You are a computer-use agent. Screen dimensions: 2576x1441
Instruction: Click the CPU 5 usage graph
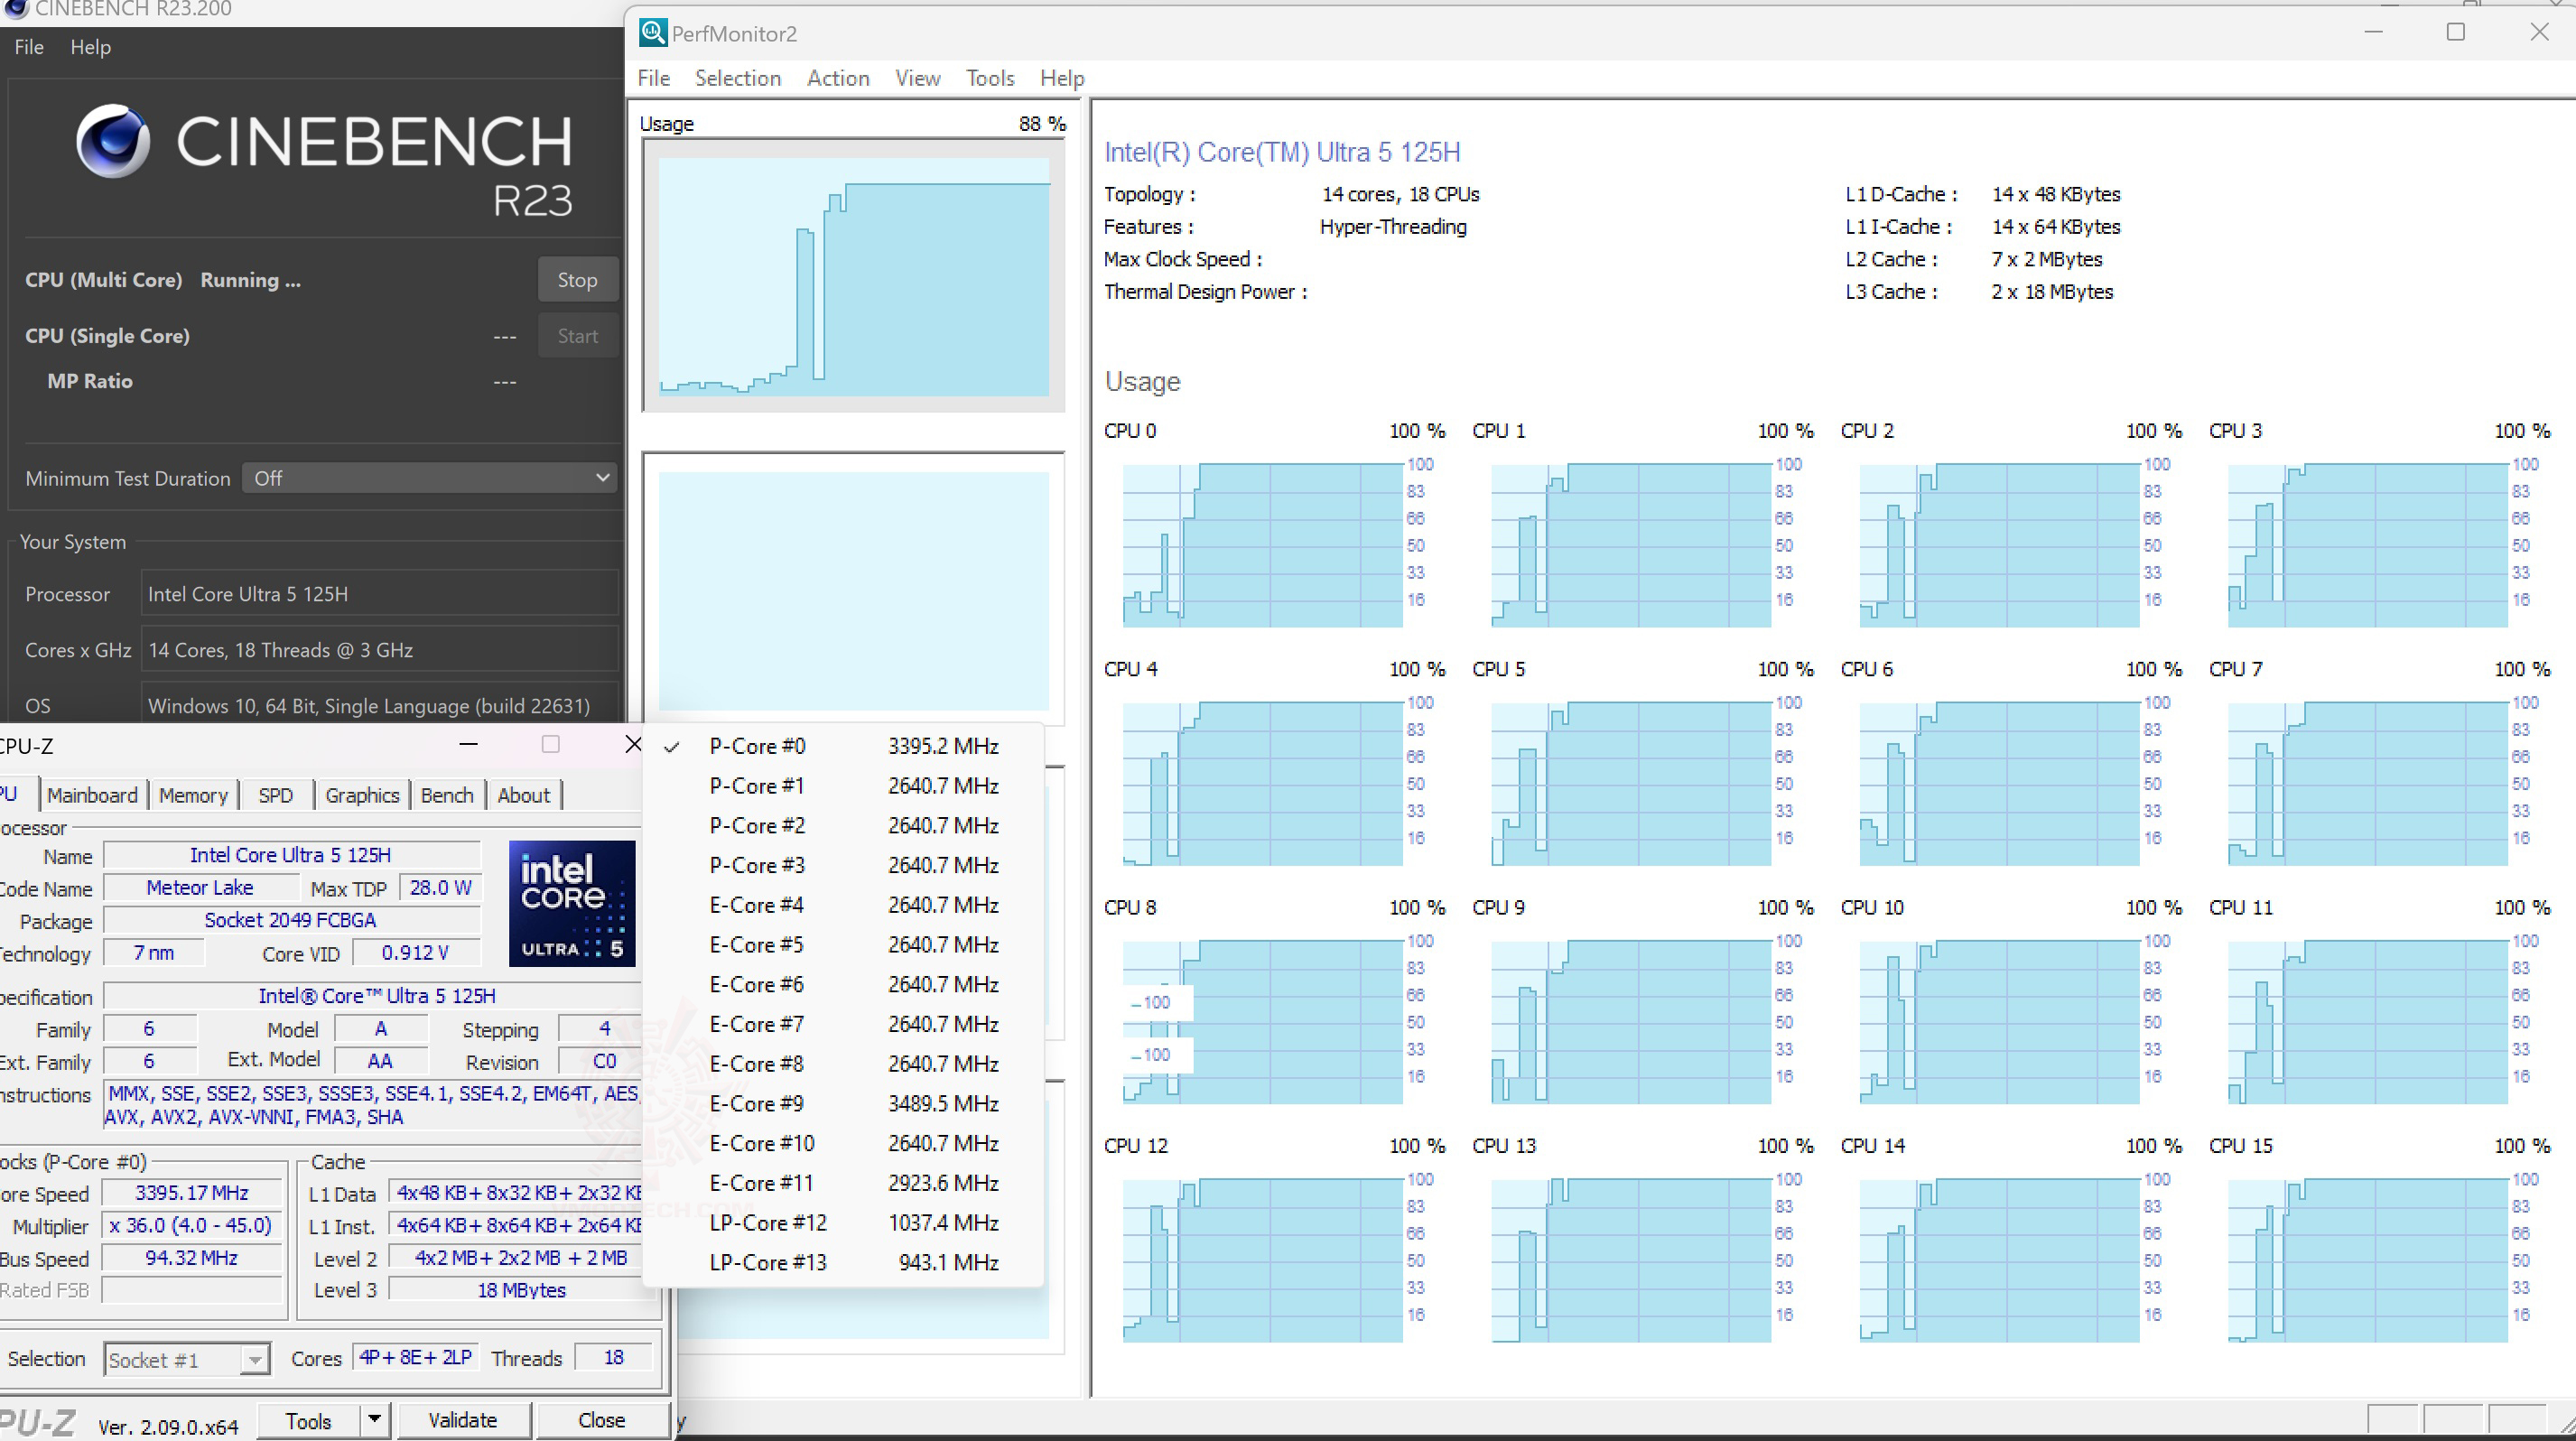coord(1630,783)
